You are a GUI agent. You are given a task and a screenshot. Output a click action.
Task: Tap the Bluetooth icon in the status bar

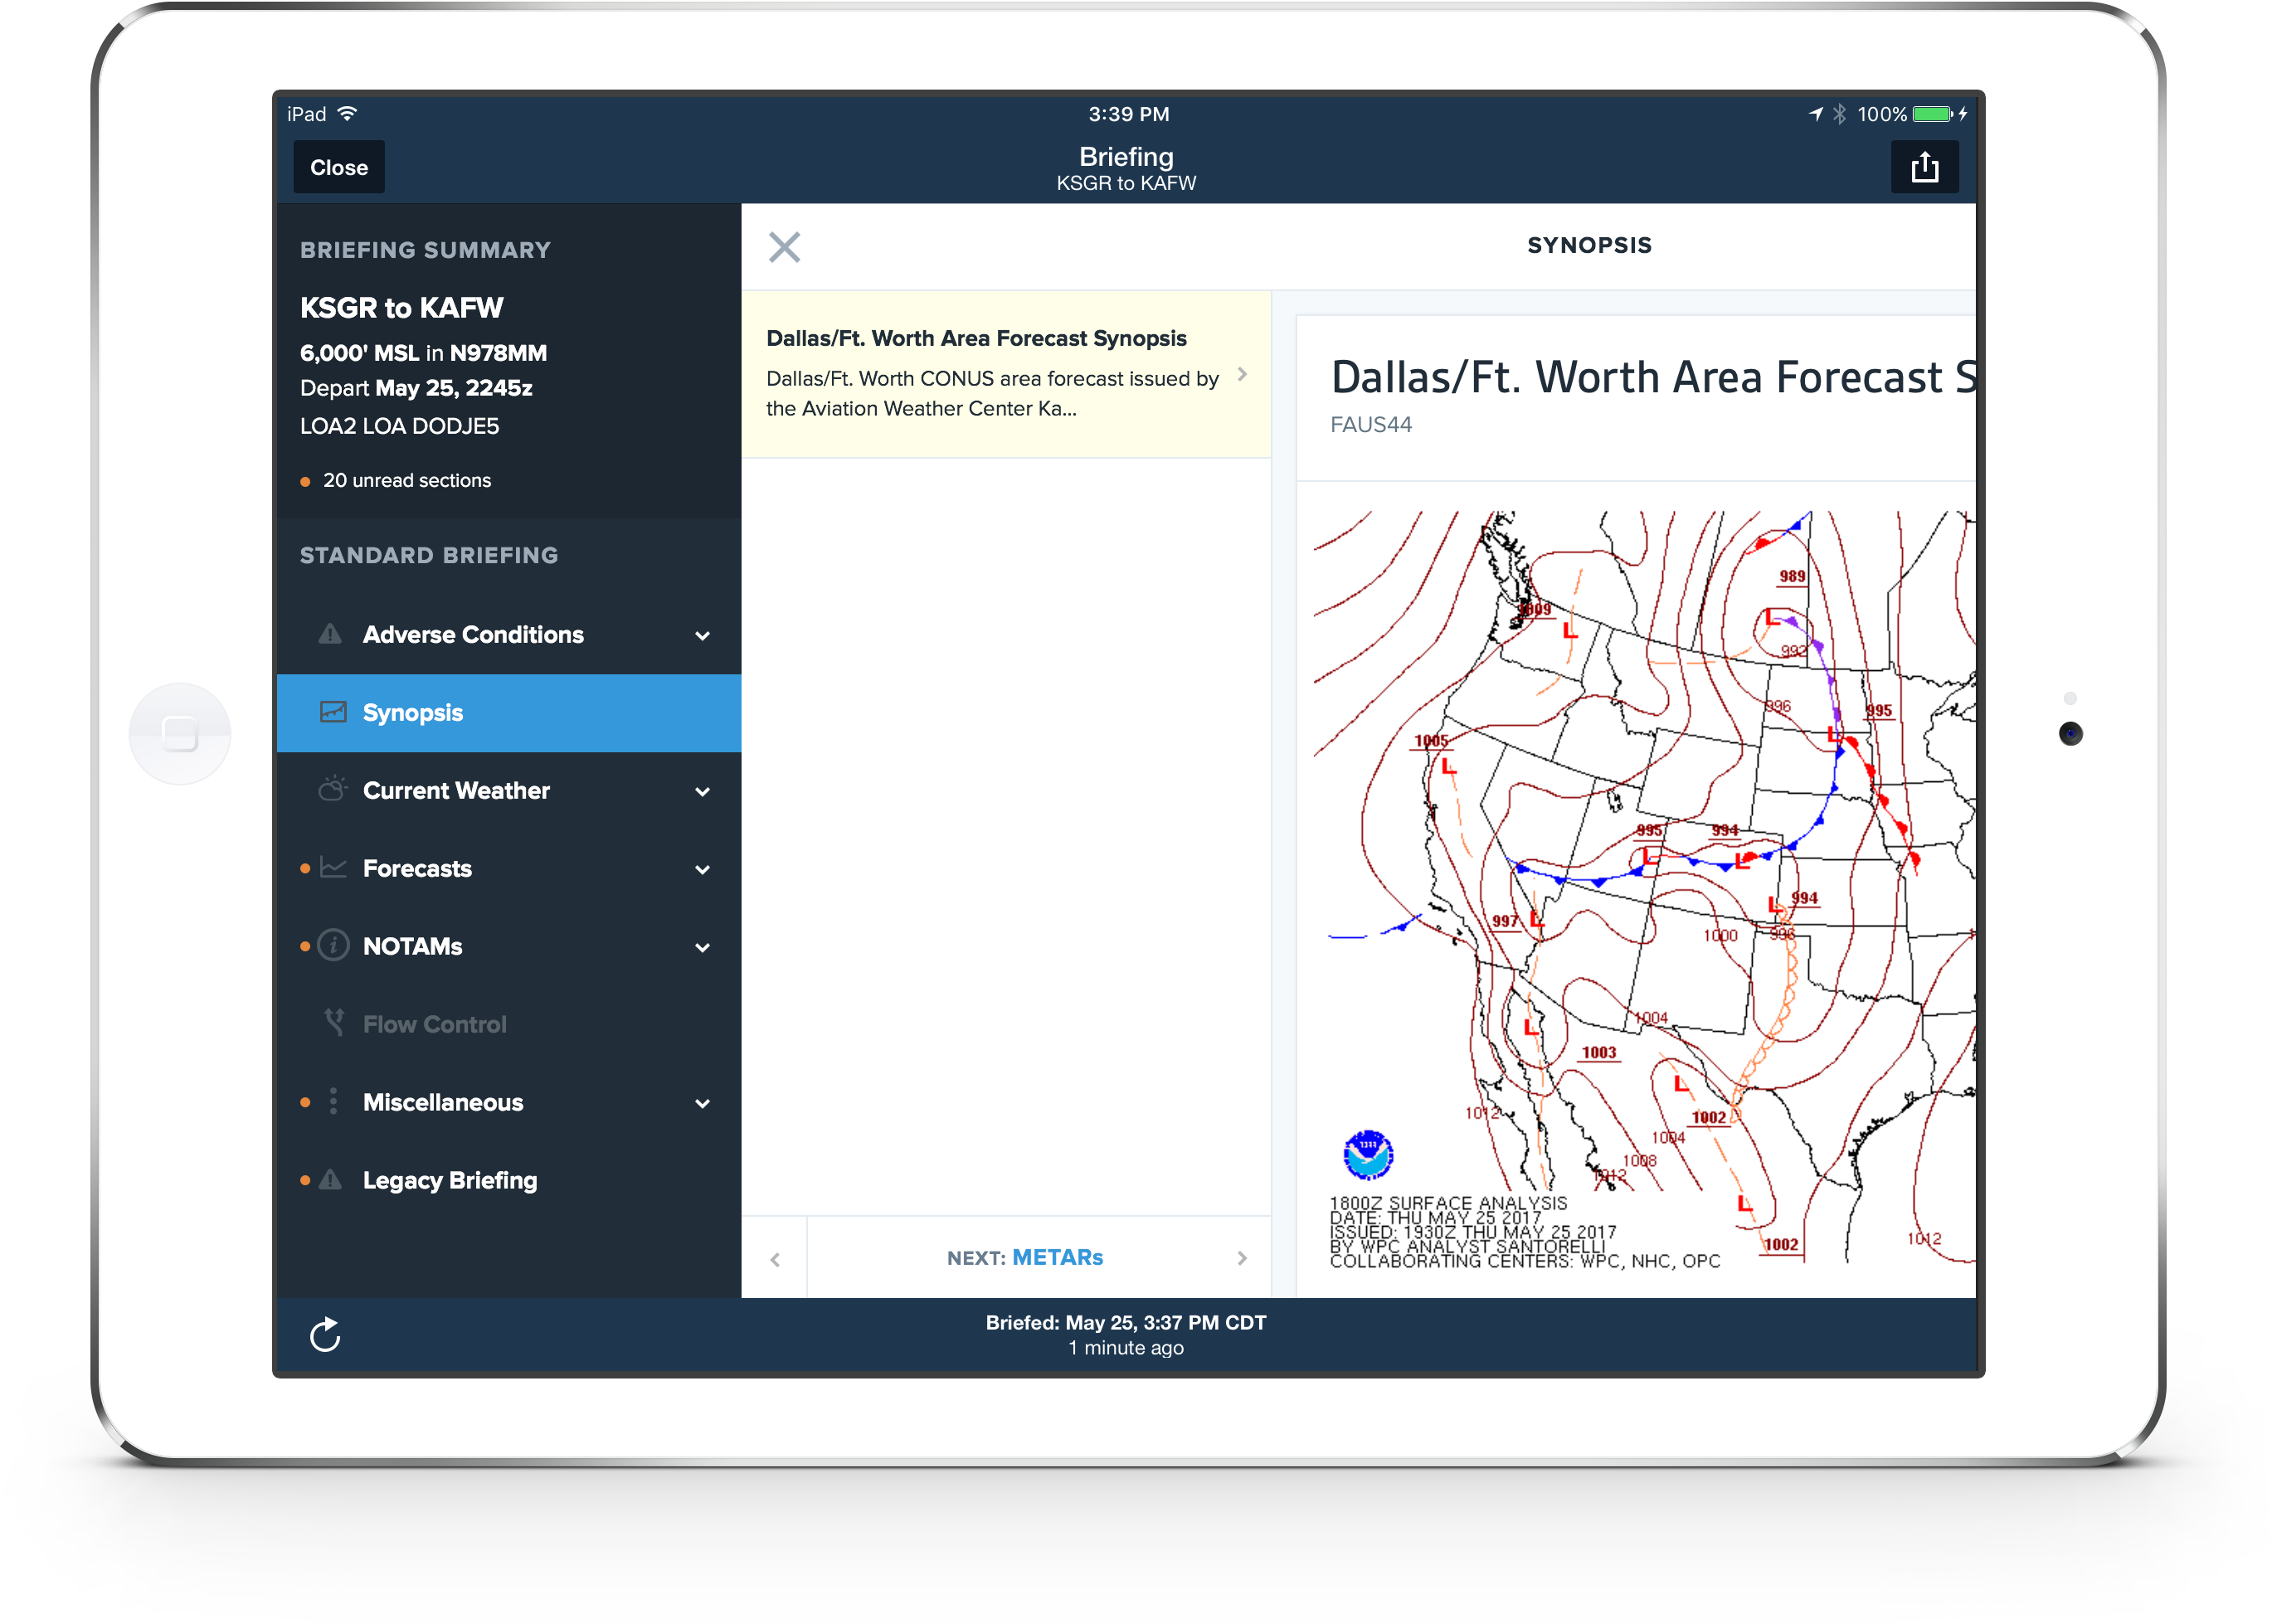tap(1839, 114)
